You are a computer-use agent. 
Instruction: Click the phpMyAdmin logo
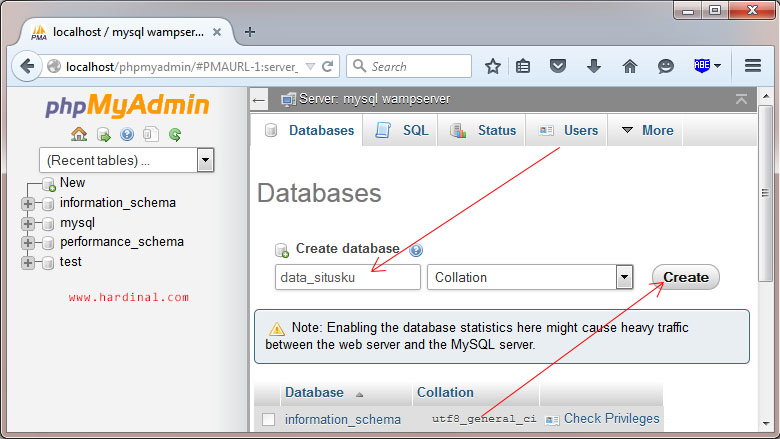[x=127, y=105]
